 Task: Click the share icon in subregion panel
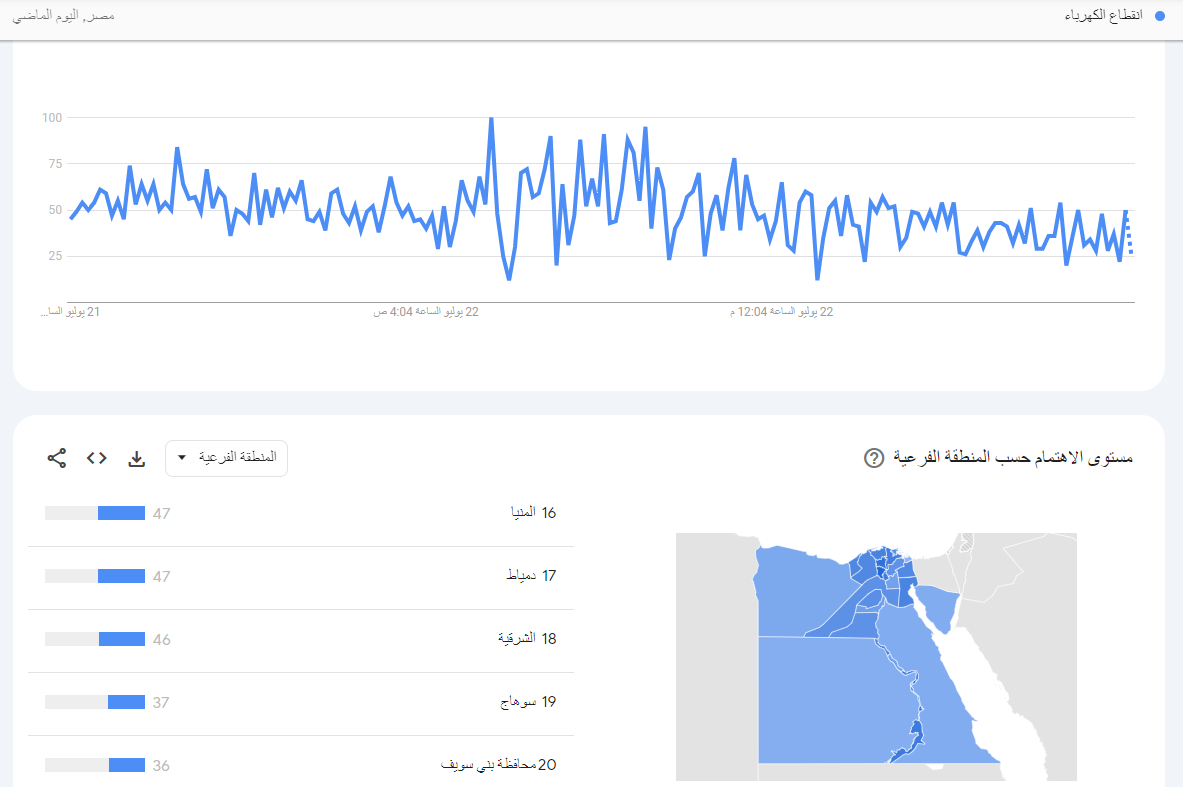[57, 458]
